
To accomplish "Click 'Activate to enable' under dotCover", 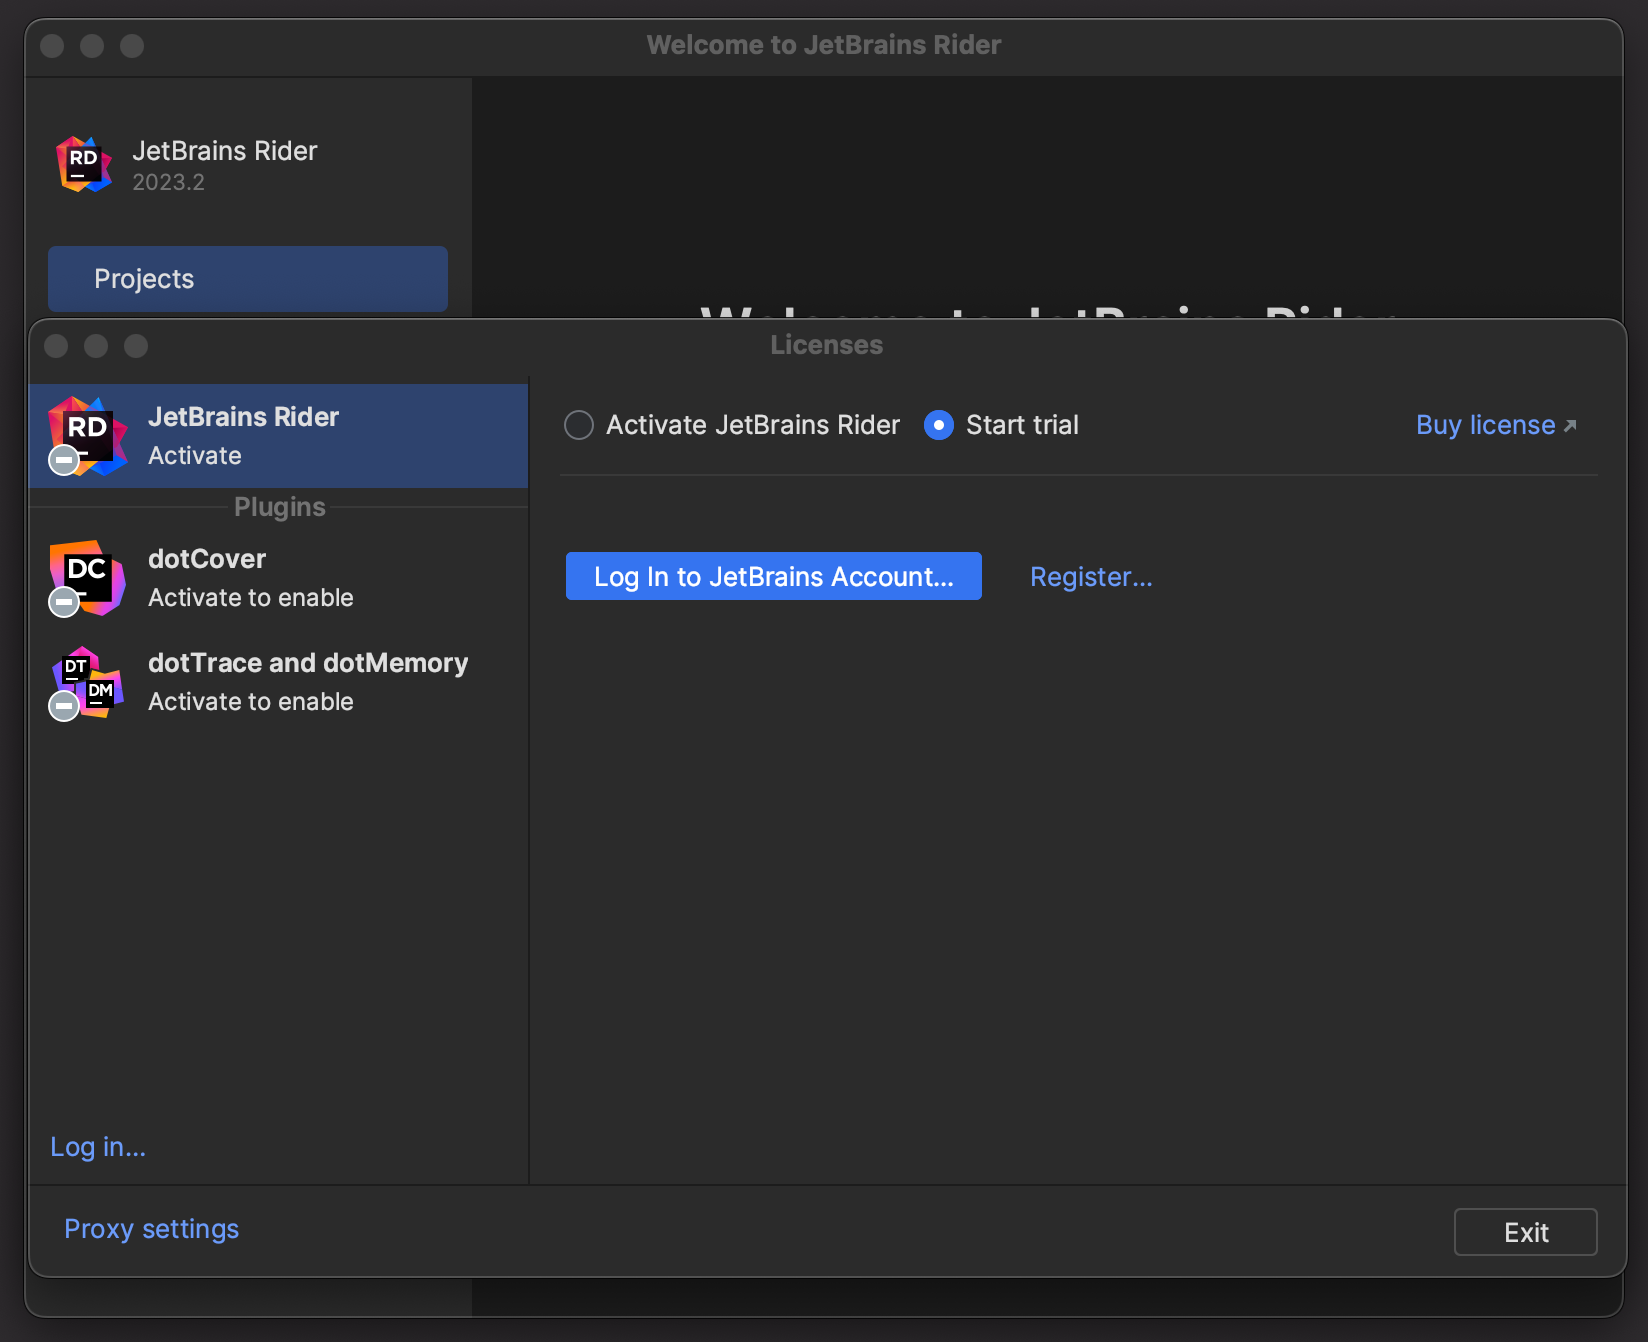I will coord(251,598).
